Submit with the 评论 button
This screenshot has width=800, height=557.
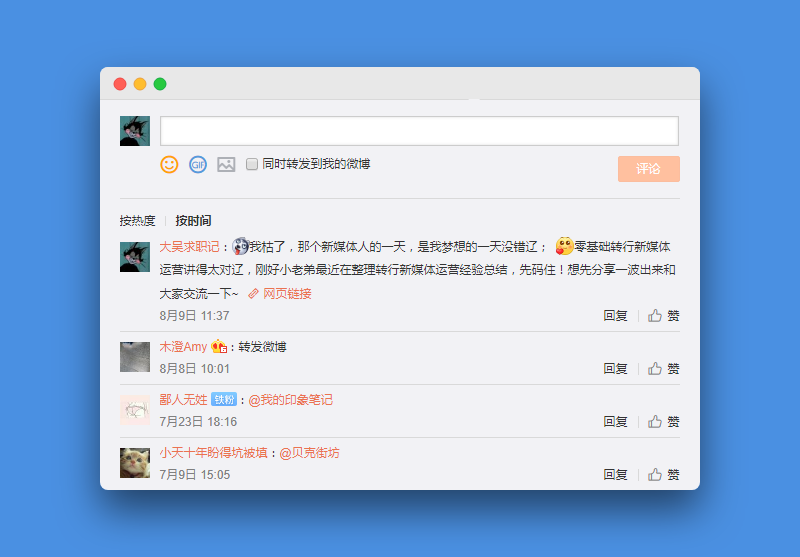pos(648,169)
